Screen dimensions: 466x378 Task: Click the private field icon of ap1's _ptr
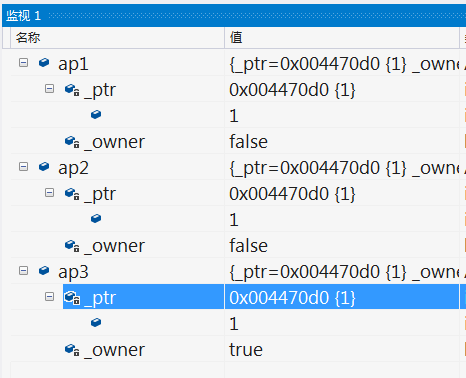pos(72,90)
